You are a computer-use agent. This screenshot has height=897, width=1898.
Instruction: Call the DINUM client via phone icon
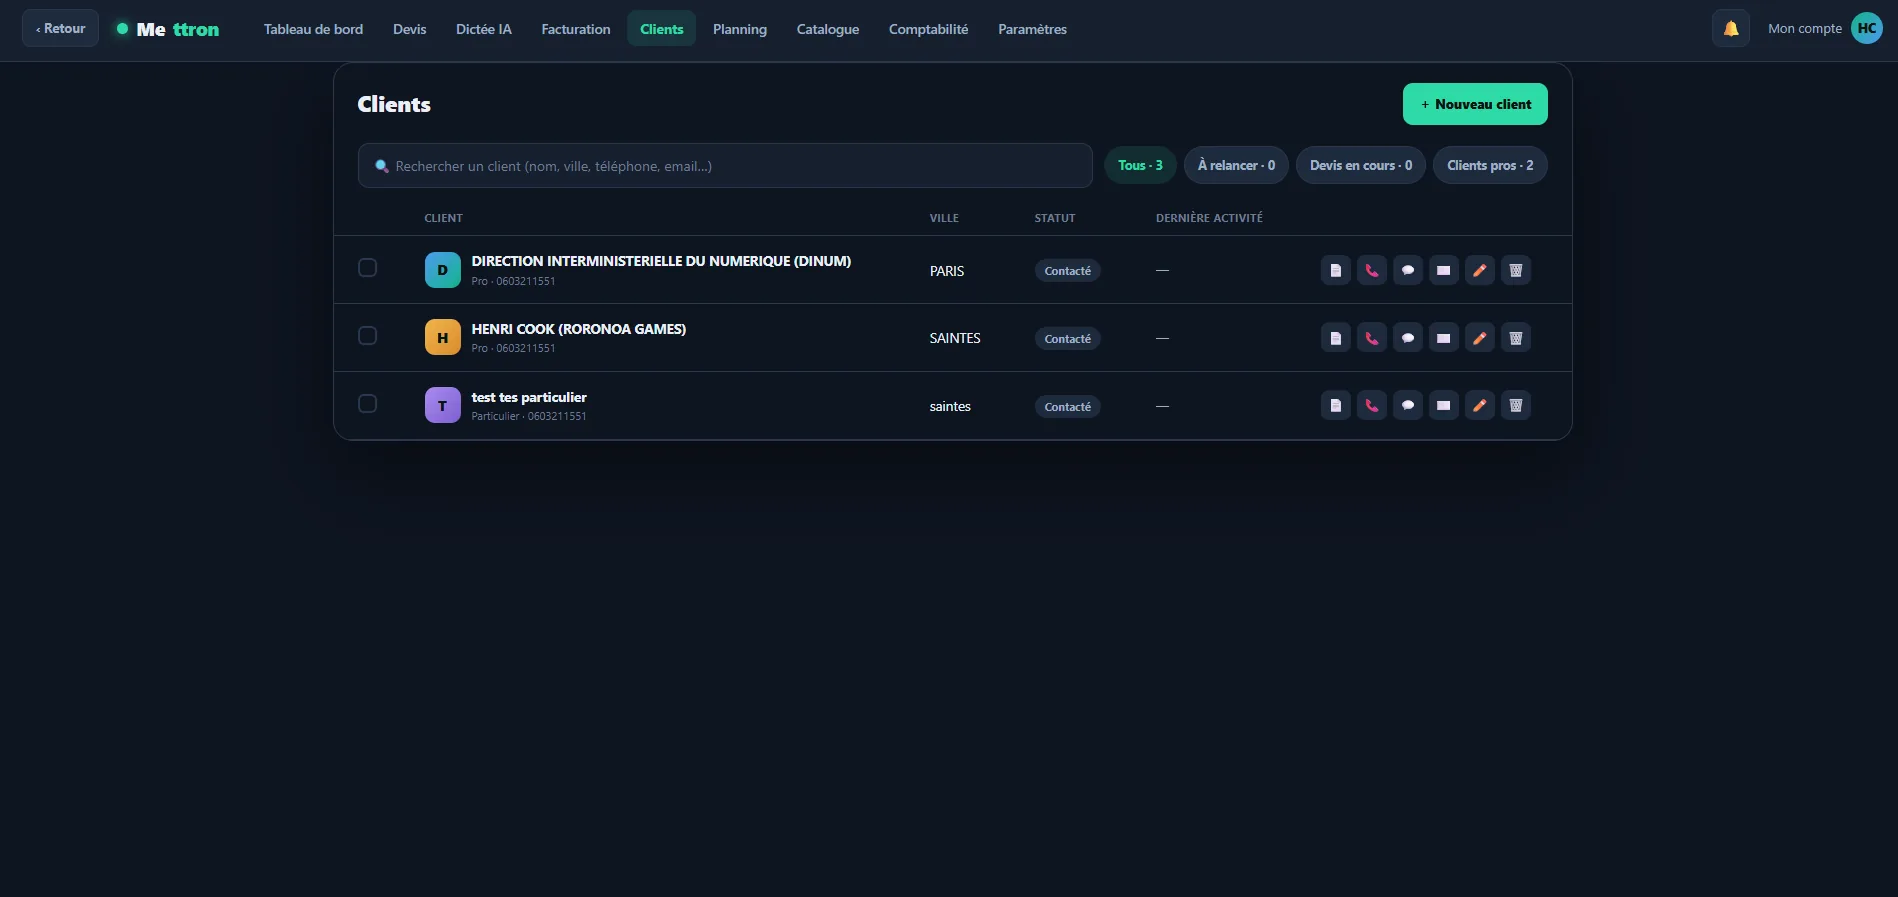(x=1371, y=270)
